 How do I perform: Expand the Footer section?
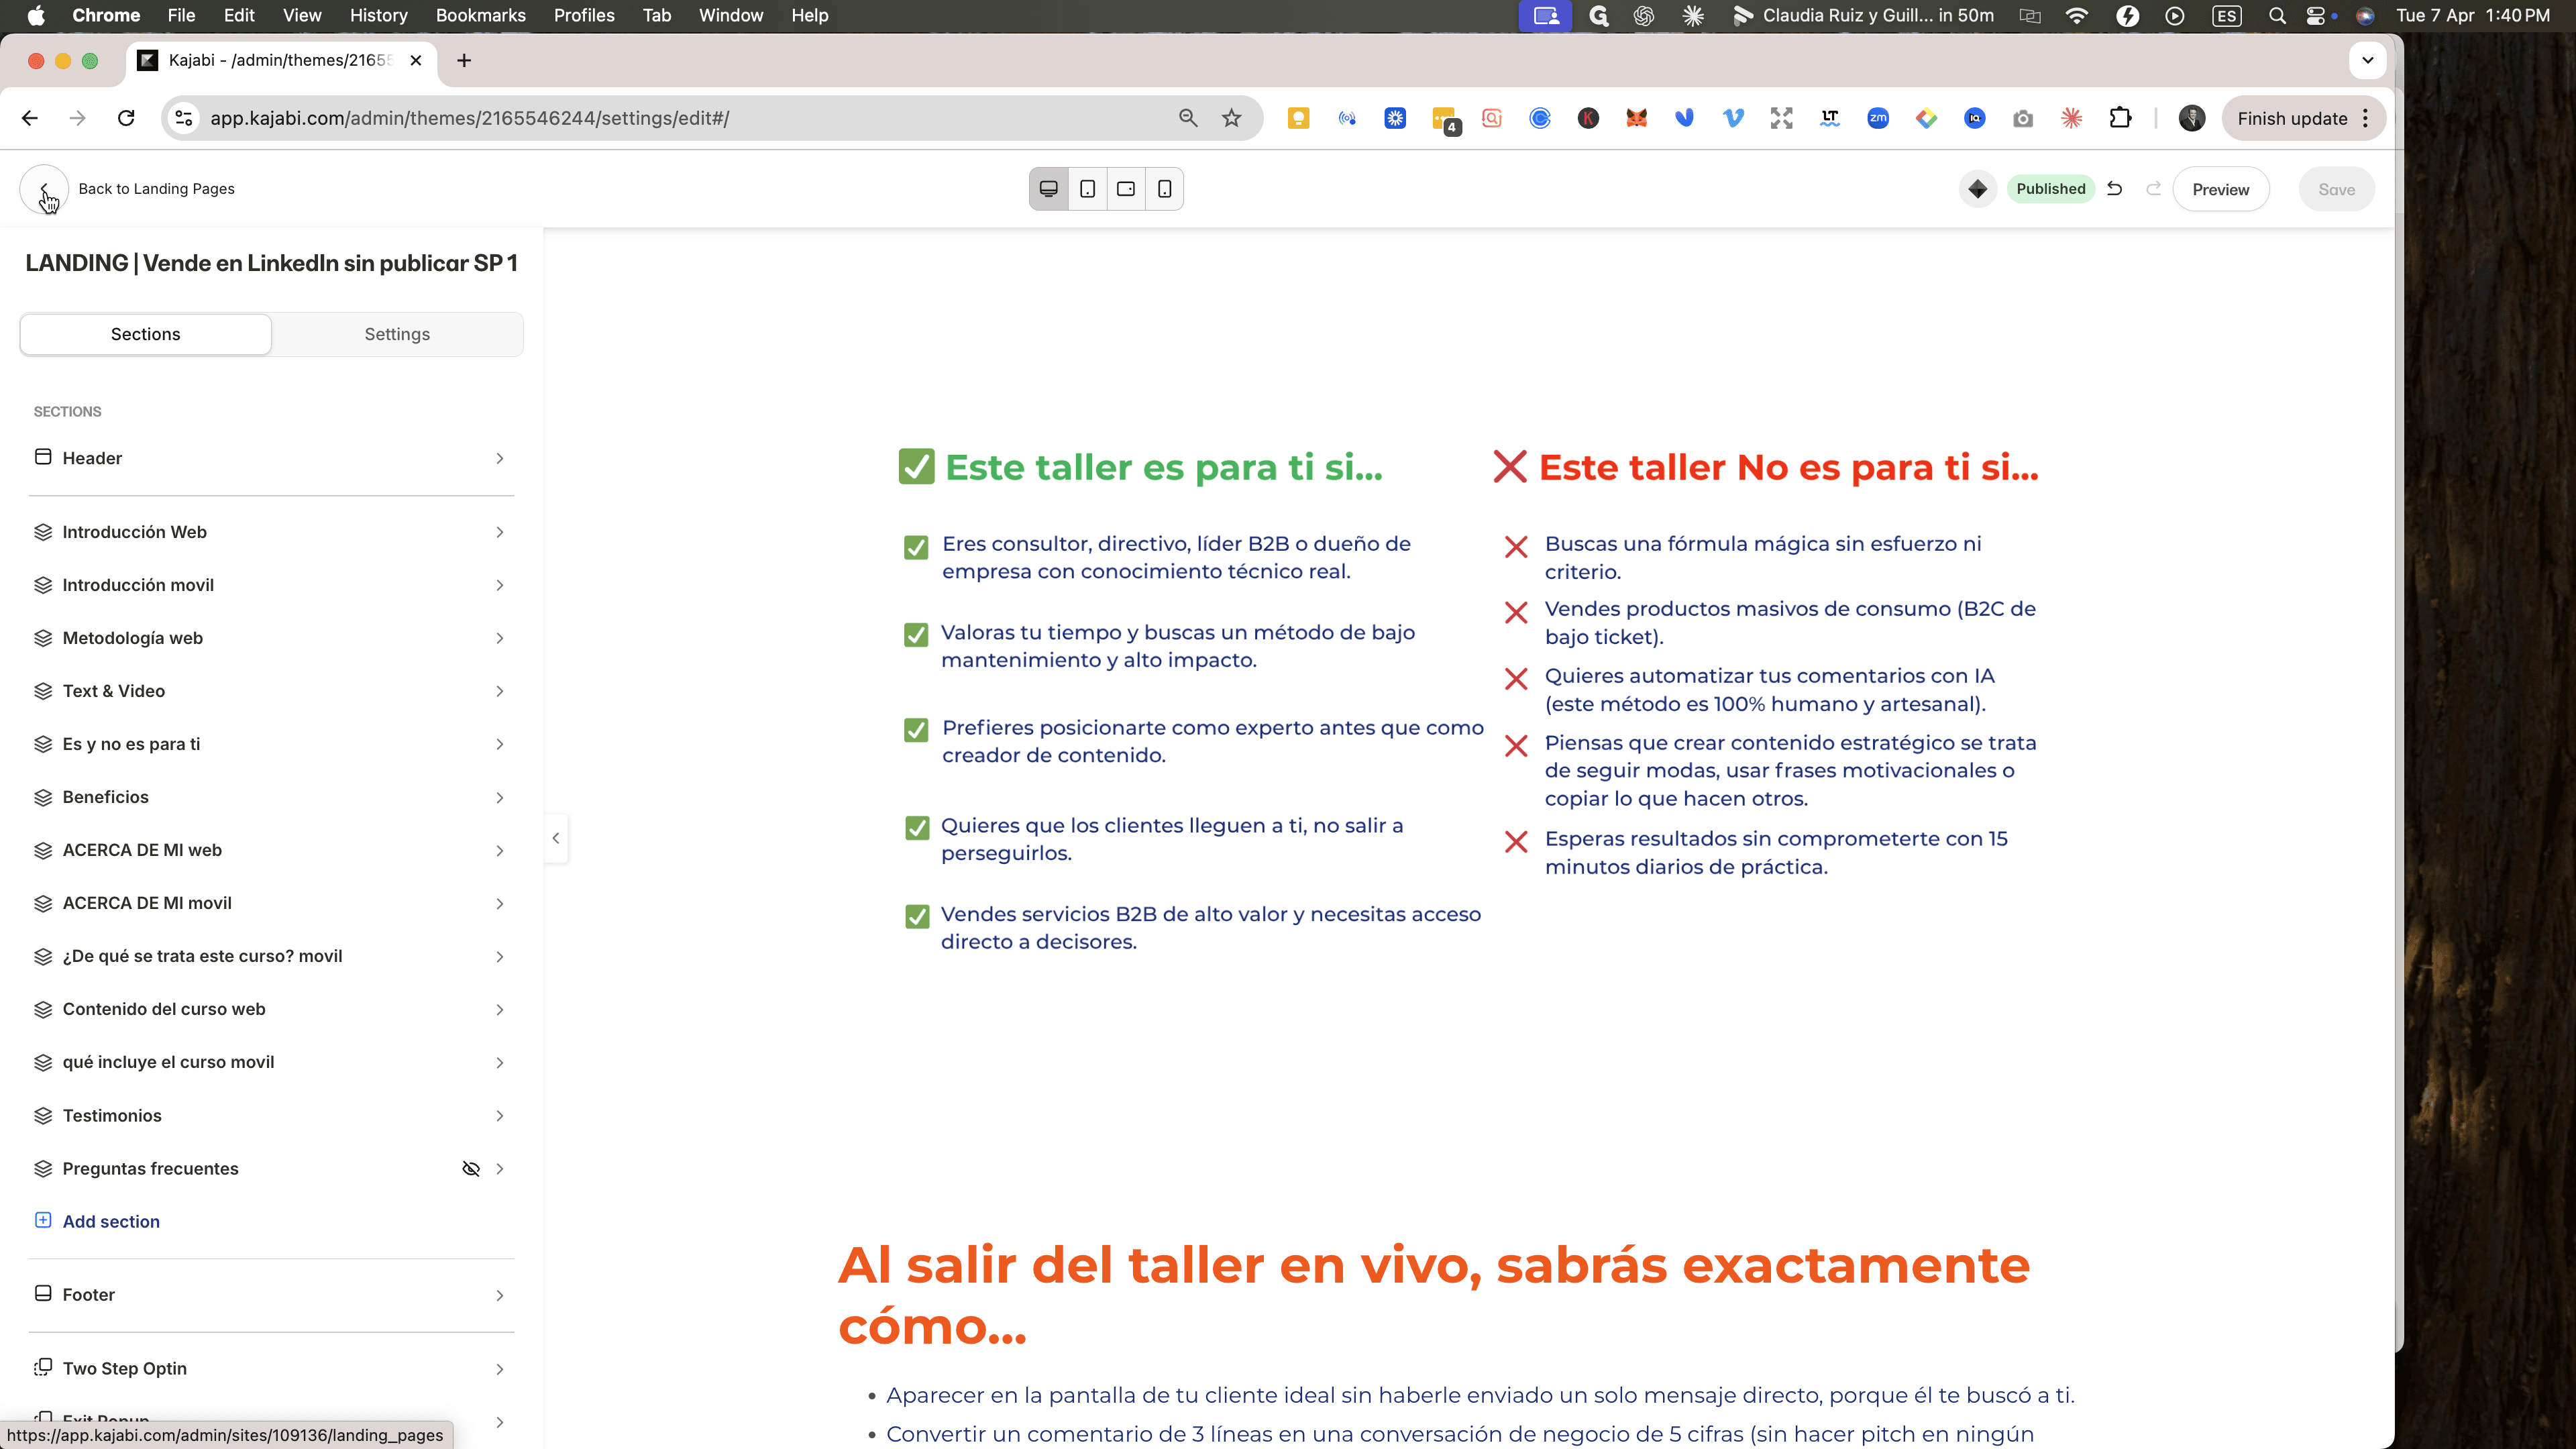pyautogui.click(x=271, y=1295)
